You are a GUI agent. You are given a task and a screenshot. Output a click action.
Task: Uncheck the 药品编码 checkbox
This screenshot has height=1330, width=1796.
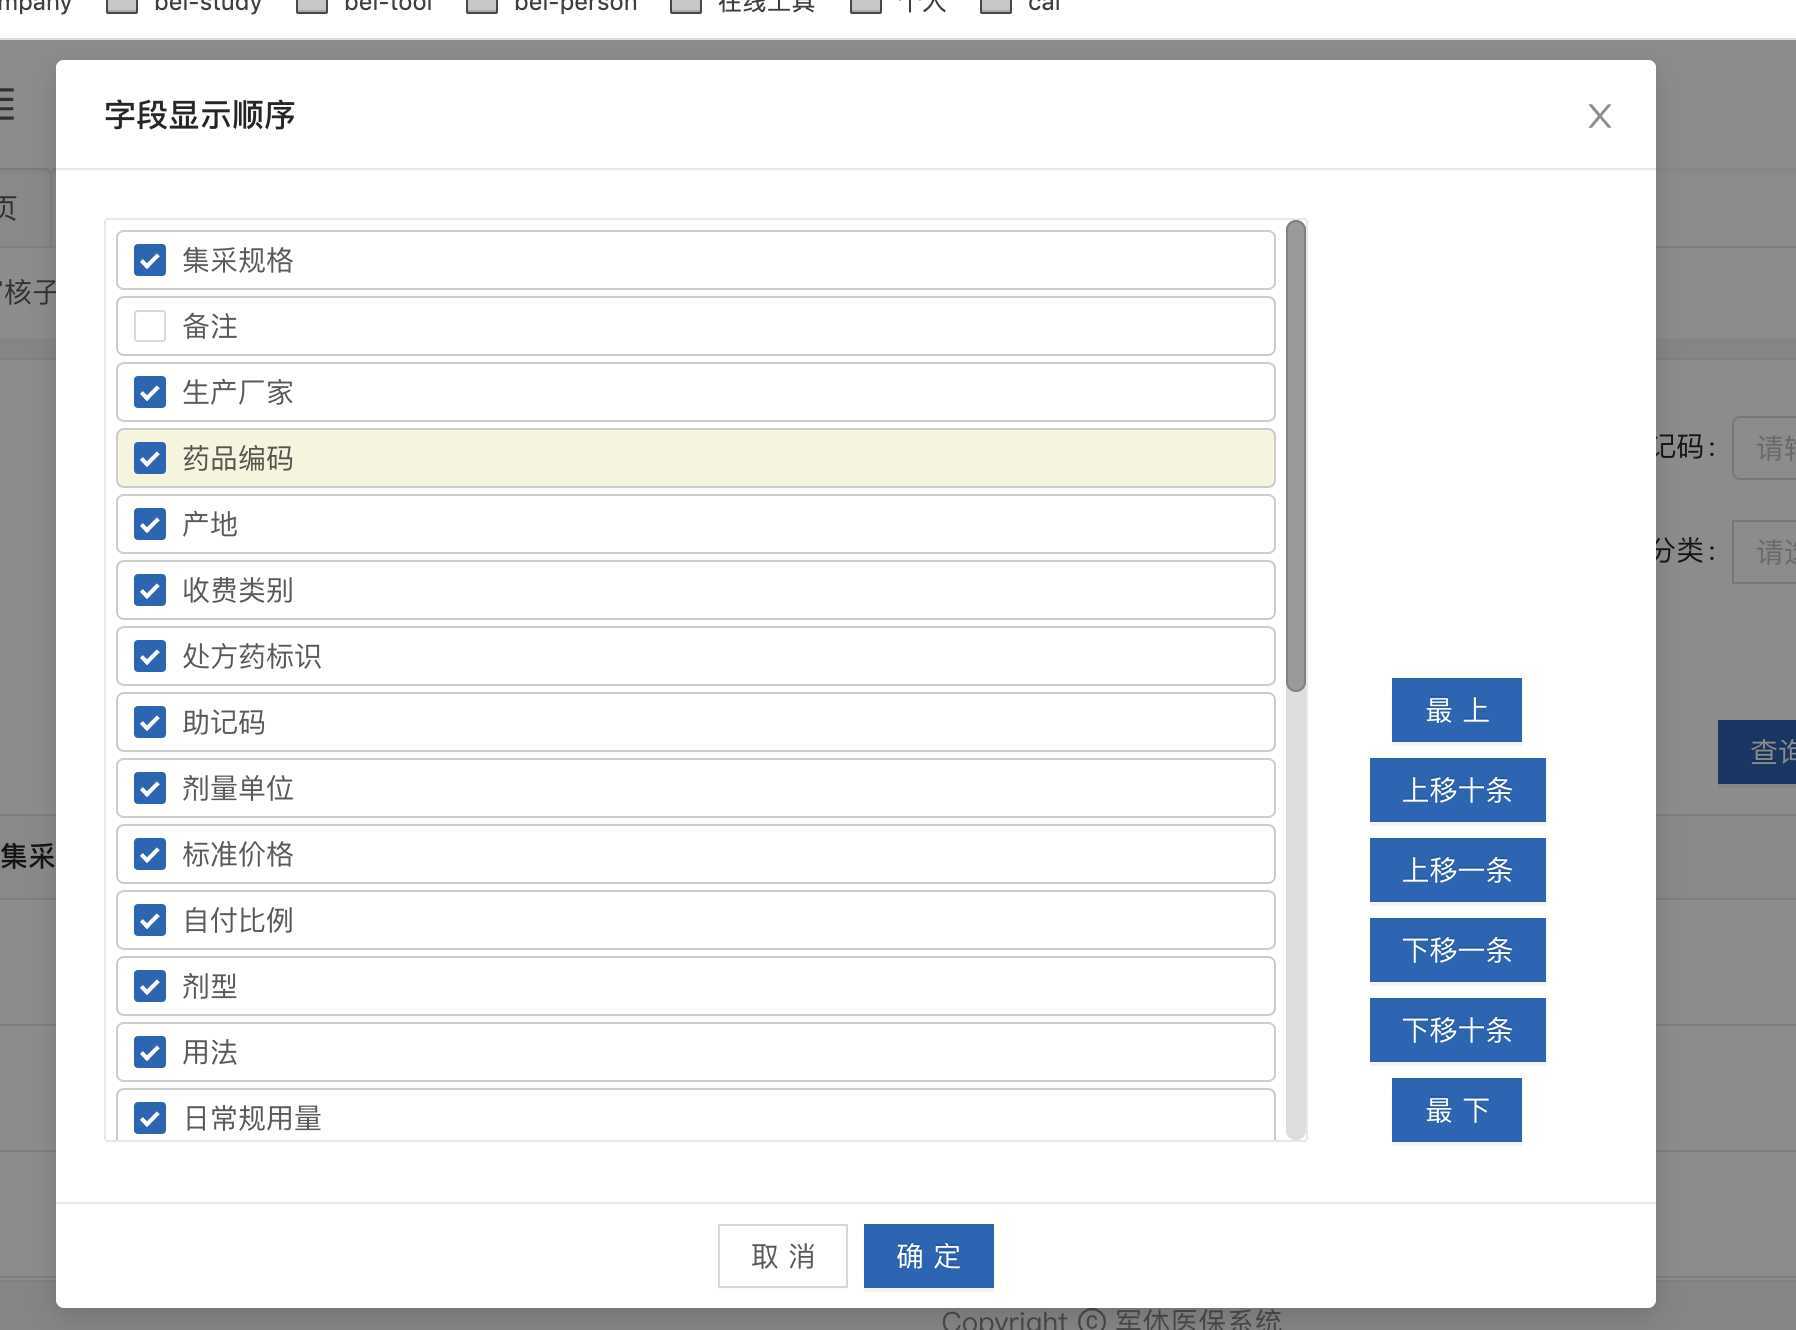pos(150,458)
